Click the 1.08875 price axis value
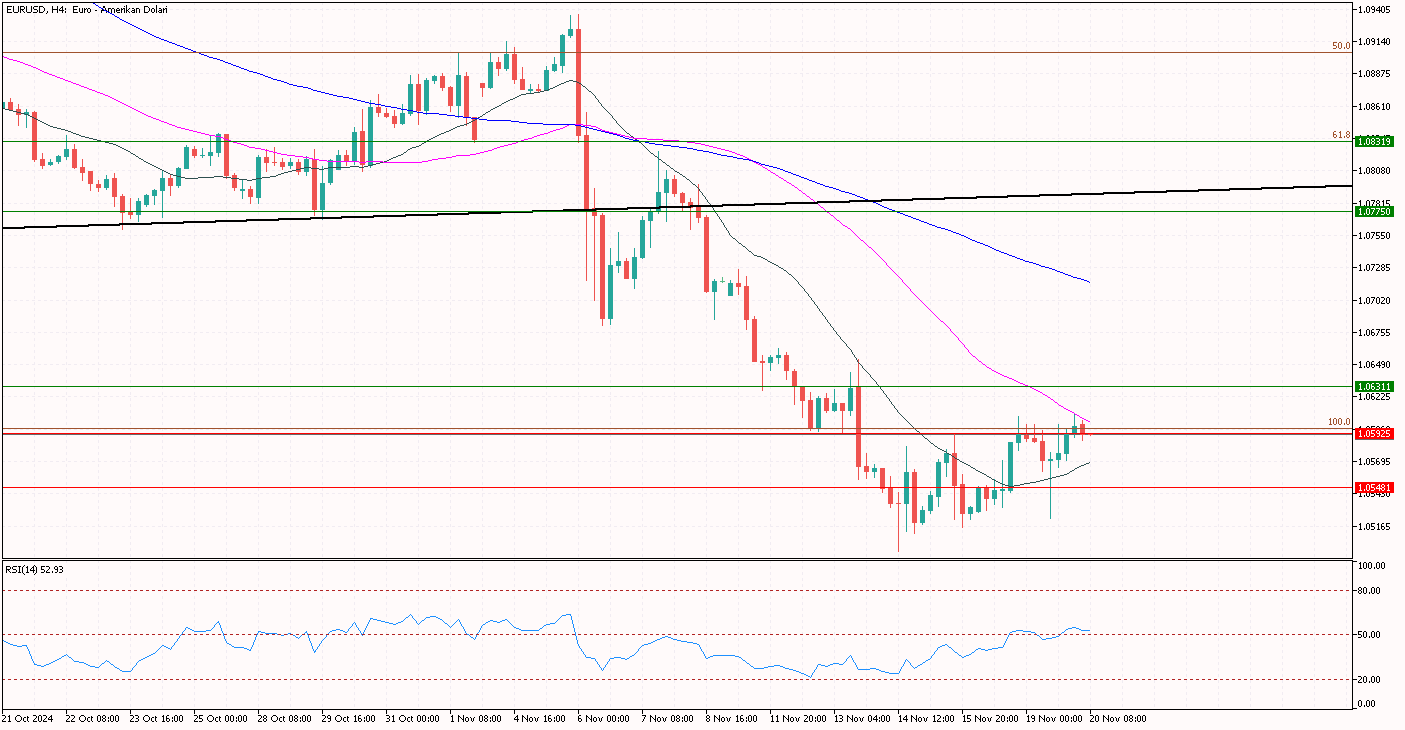Screen dimensions: 1405x730 1375,74
